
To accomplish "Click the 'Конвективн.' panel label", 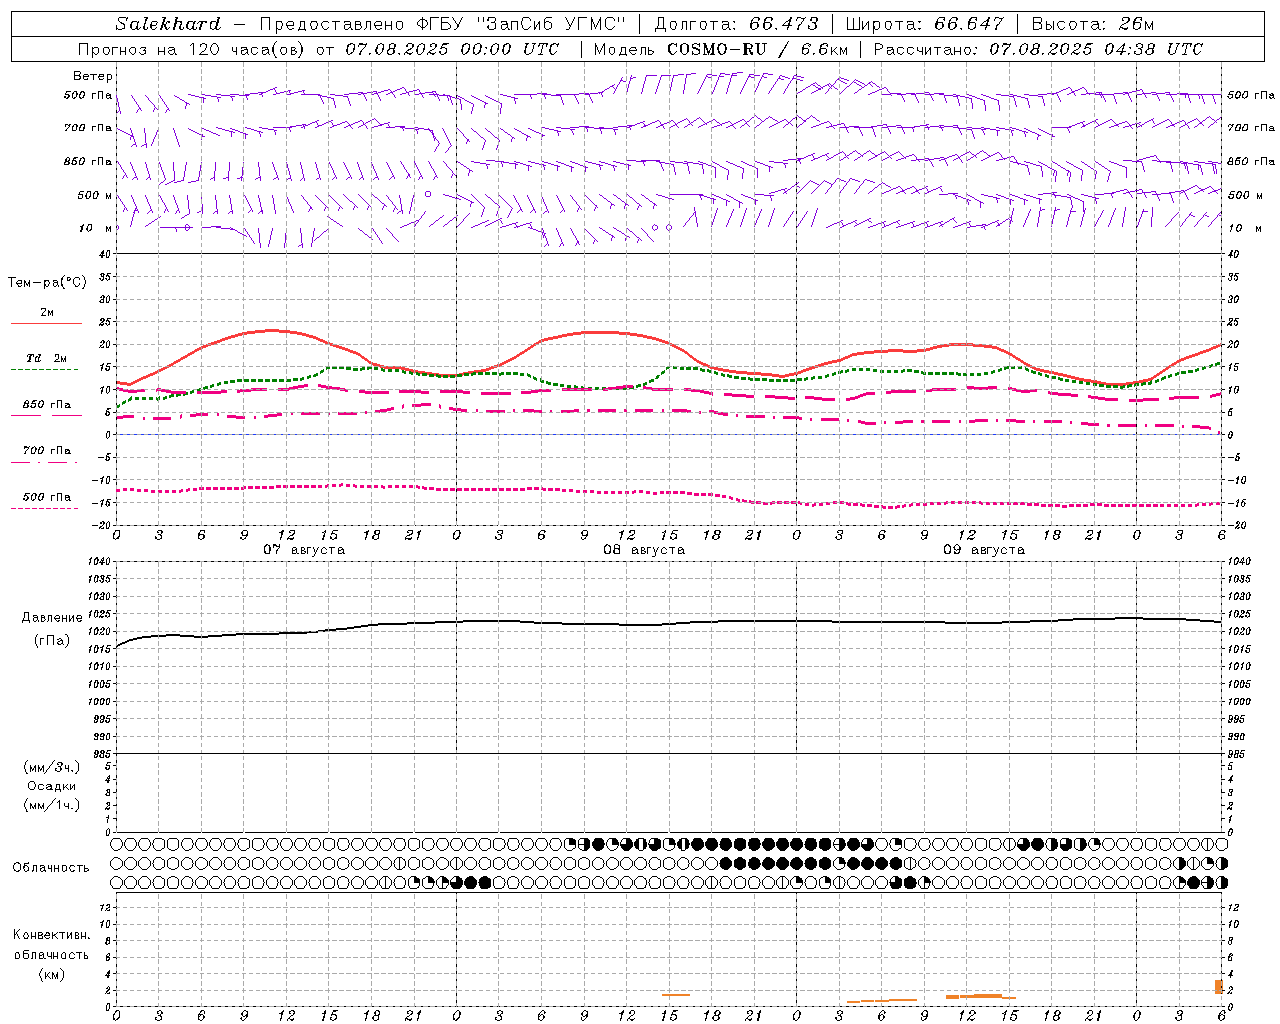I will (52, 935).
